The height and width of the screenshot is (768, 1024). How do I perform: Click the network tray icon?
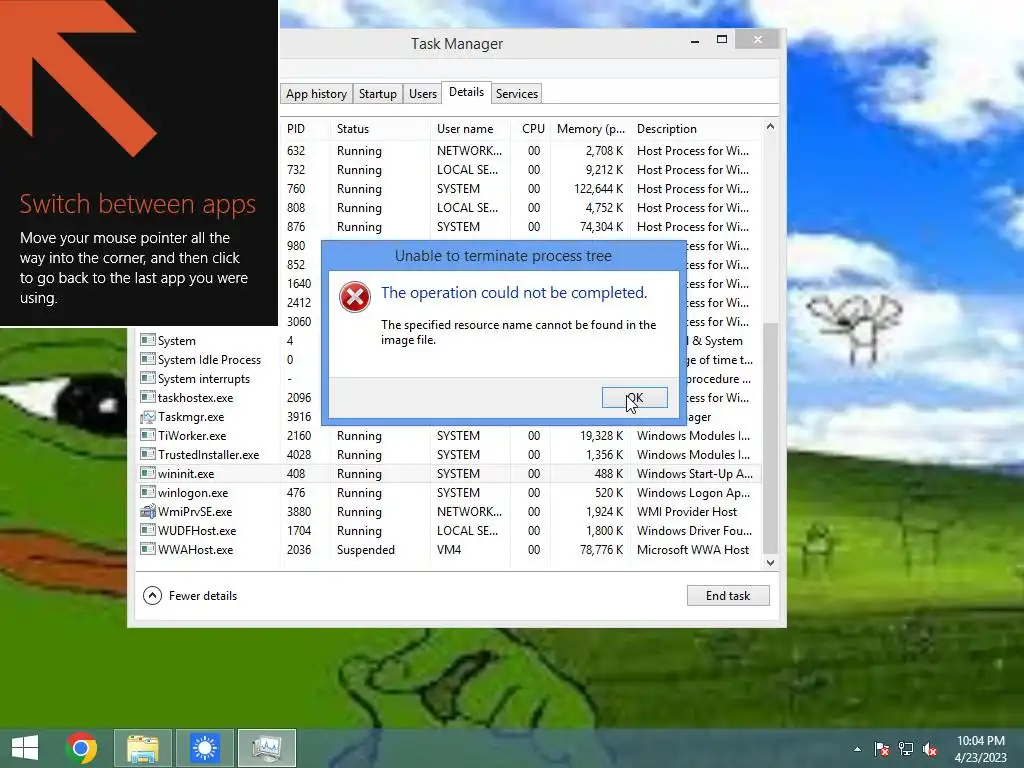pos(906,749)
